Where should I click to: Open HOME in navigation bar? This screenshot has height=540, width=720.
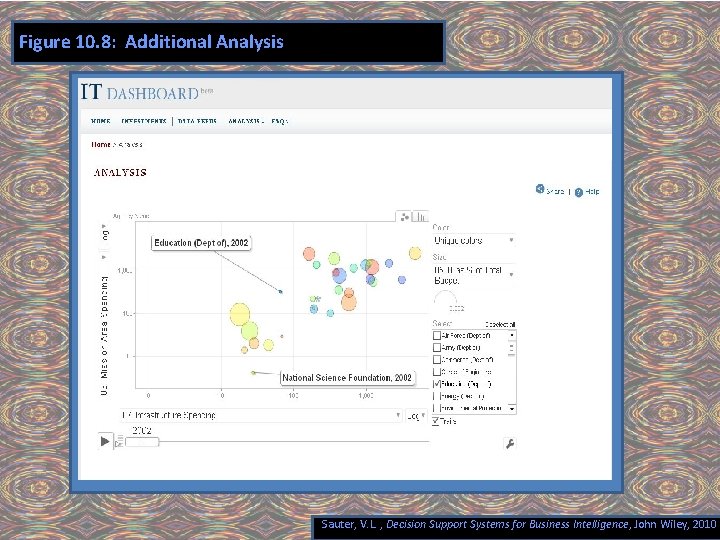tap(101, 121)
